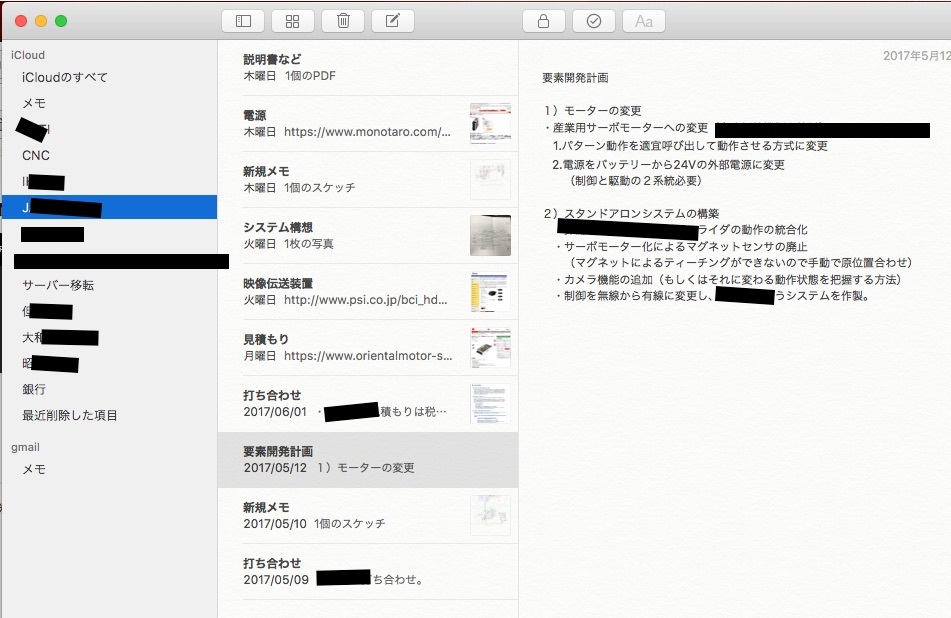Open the 新規メモ note from 木曜日
The width and height of the screenshot is (951, 618).
click(368, 180)
